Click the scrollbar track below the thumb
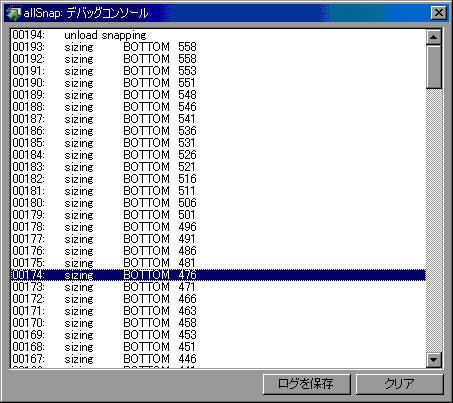 (434, 220)
